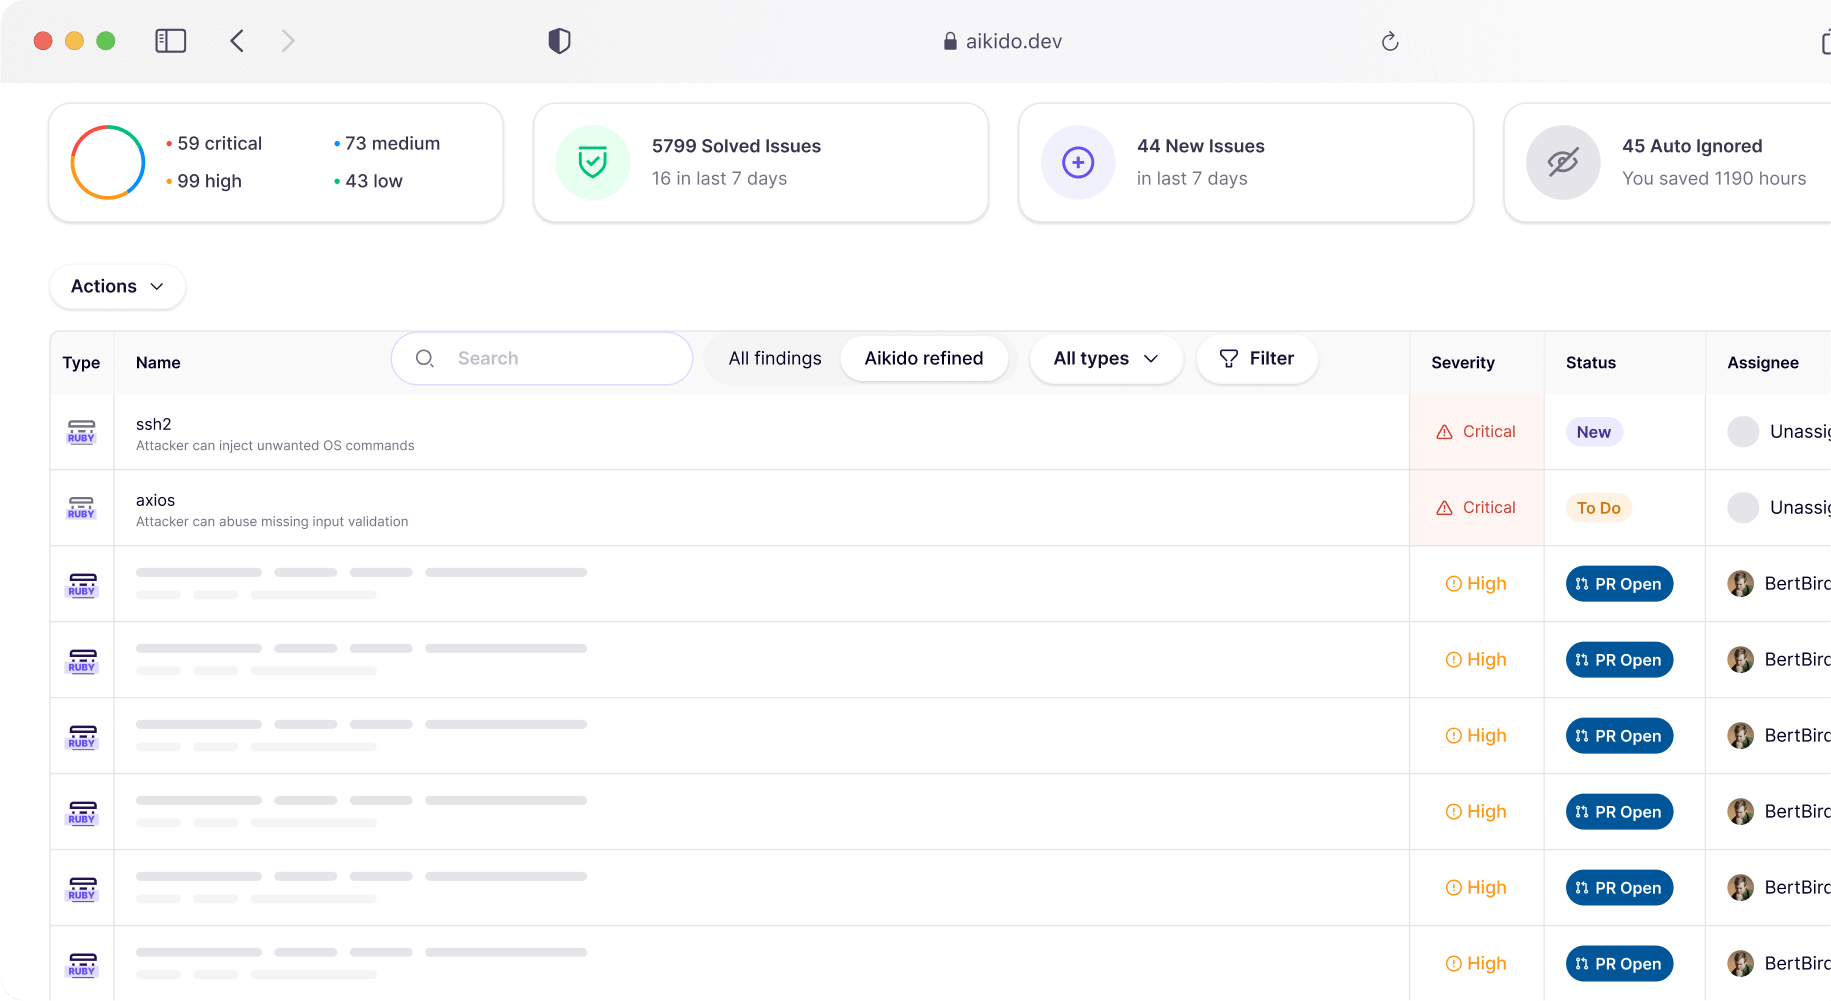Click the warning triangle in the ssh2 row
The width and height of the screenshot is (1831, 1001).
(1444, 432)
